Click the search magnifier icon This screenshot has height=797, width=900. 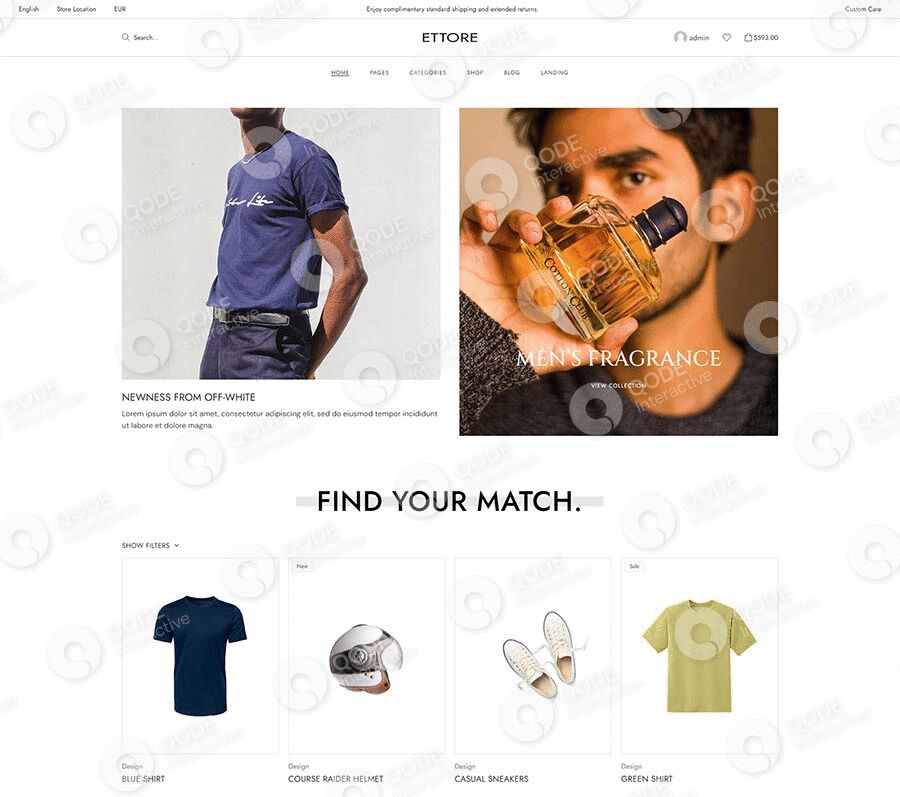(125, 37)
